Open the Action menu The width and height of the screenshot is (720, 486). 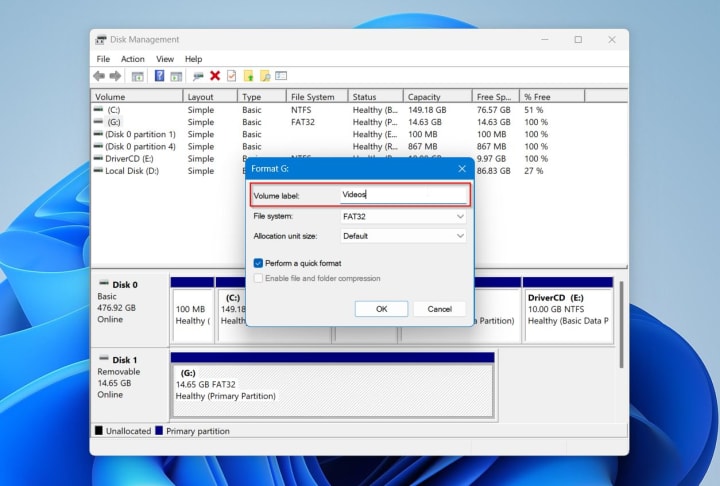[x=133, y=59]
